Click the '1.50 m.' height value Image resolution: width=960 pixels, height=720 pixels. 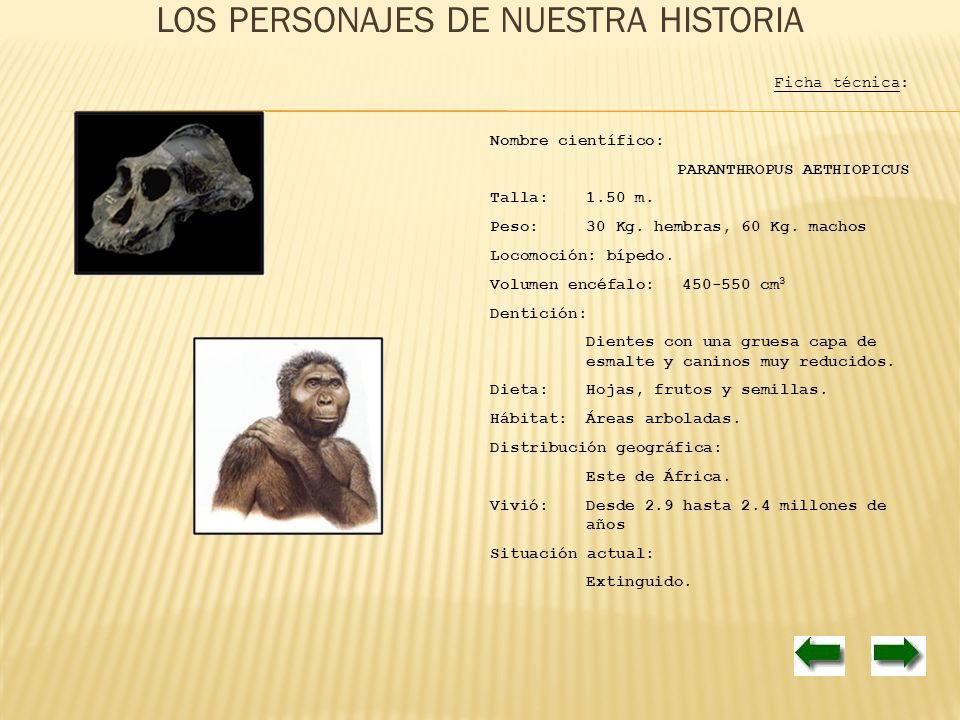pyautogui.click(x=619, y=198)
